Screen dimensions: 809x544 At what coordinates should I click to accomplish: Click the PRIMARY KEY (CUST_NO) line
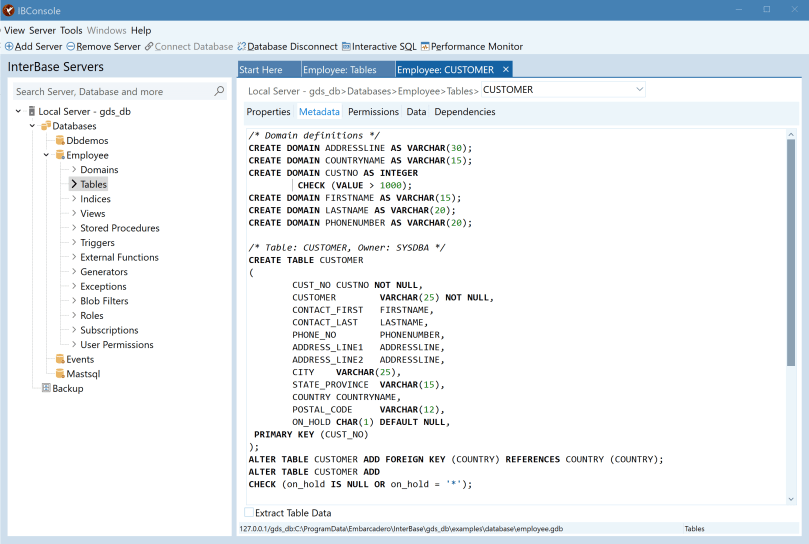(311, 434)
